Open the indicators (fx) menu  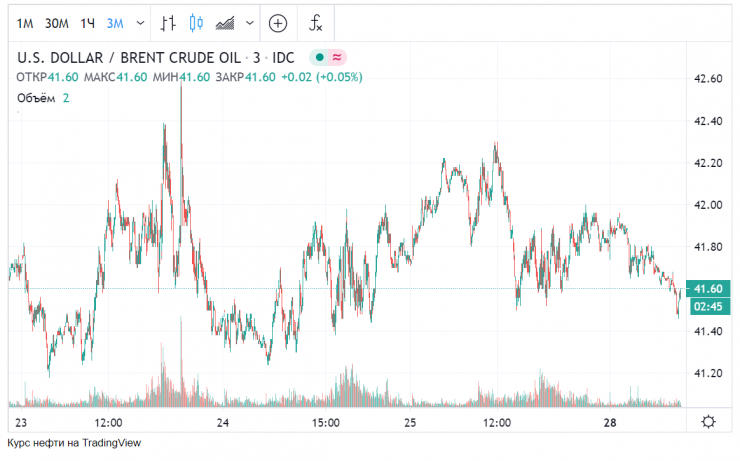[x=316, y=22]
